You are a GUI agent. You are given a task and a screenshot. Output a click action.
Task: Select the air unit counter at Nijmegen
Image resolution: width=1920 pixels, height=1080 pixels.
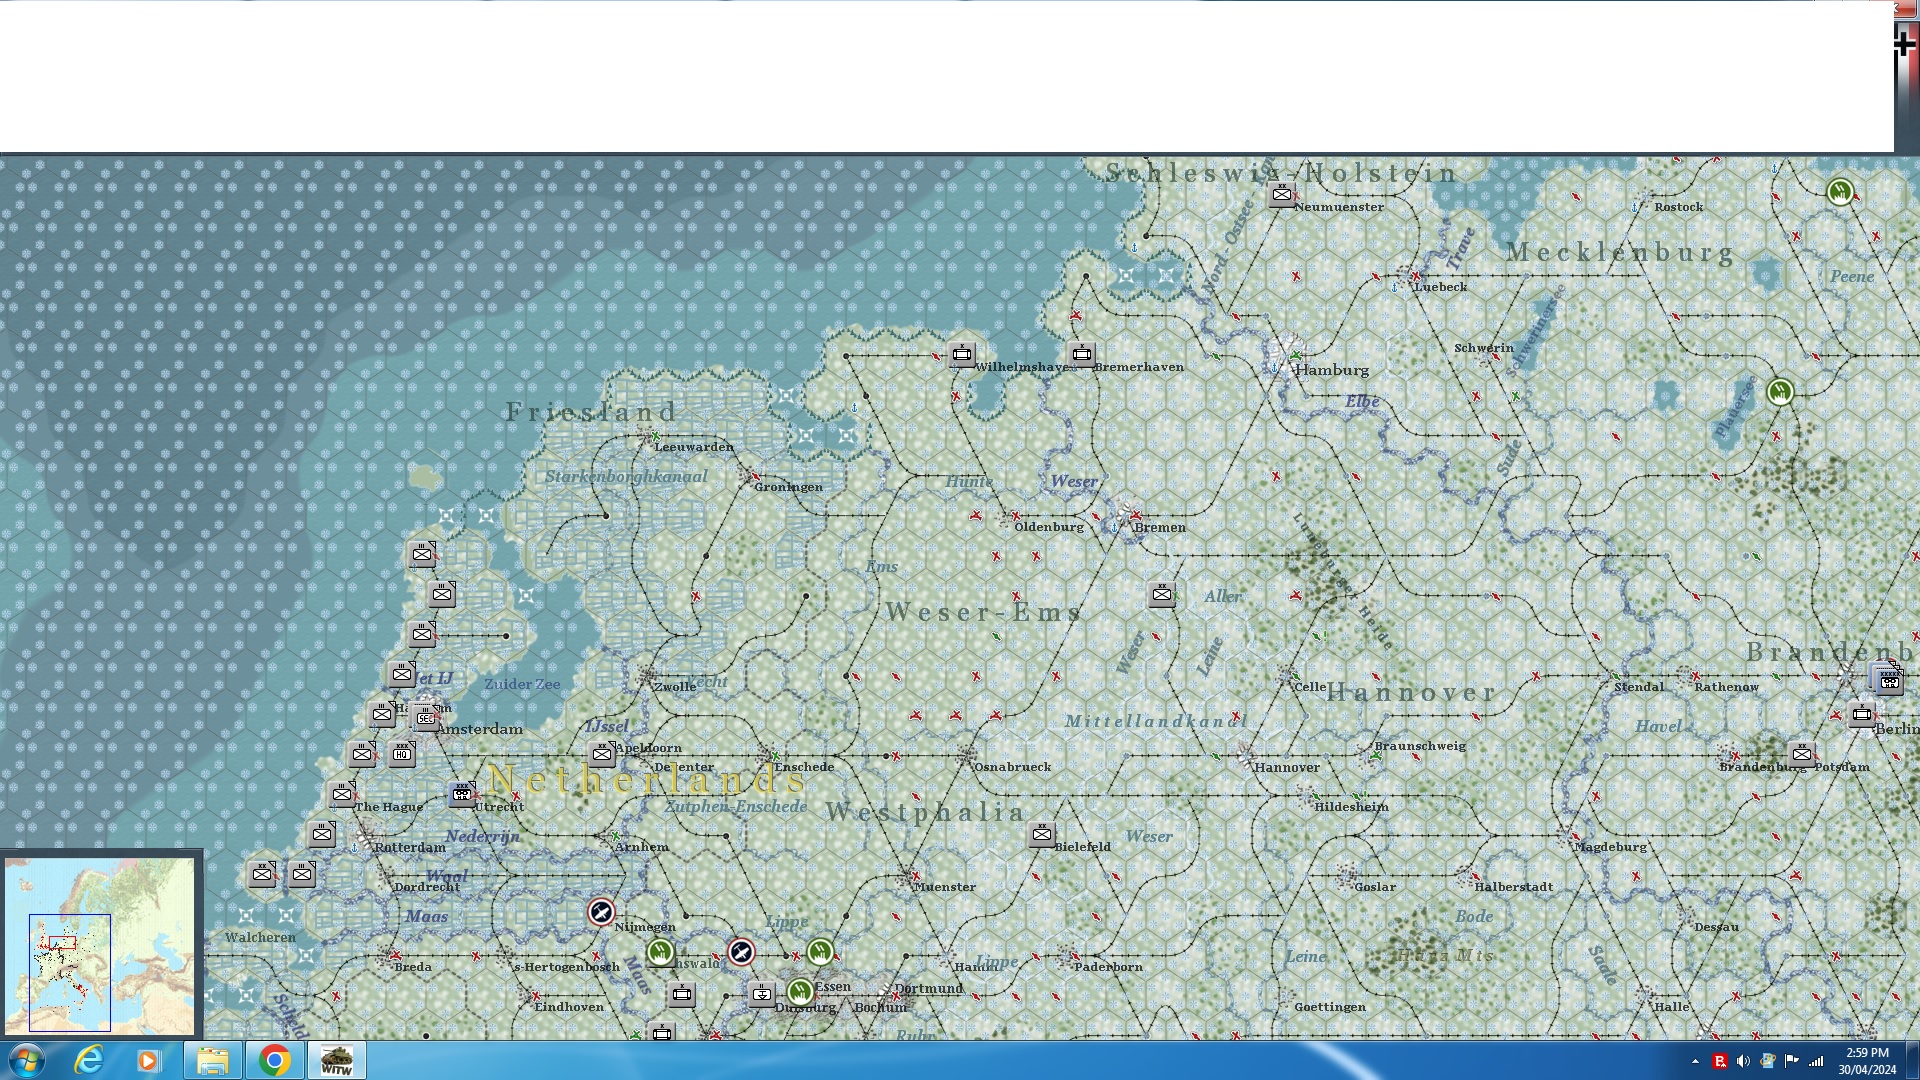pos(601,912)
